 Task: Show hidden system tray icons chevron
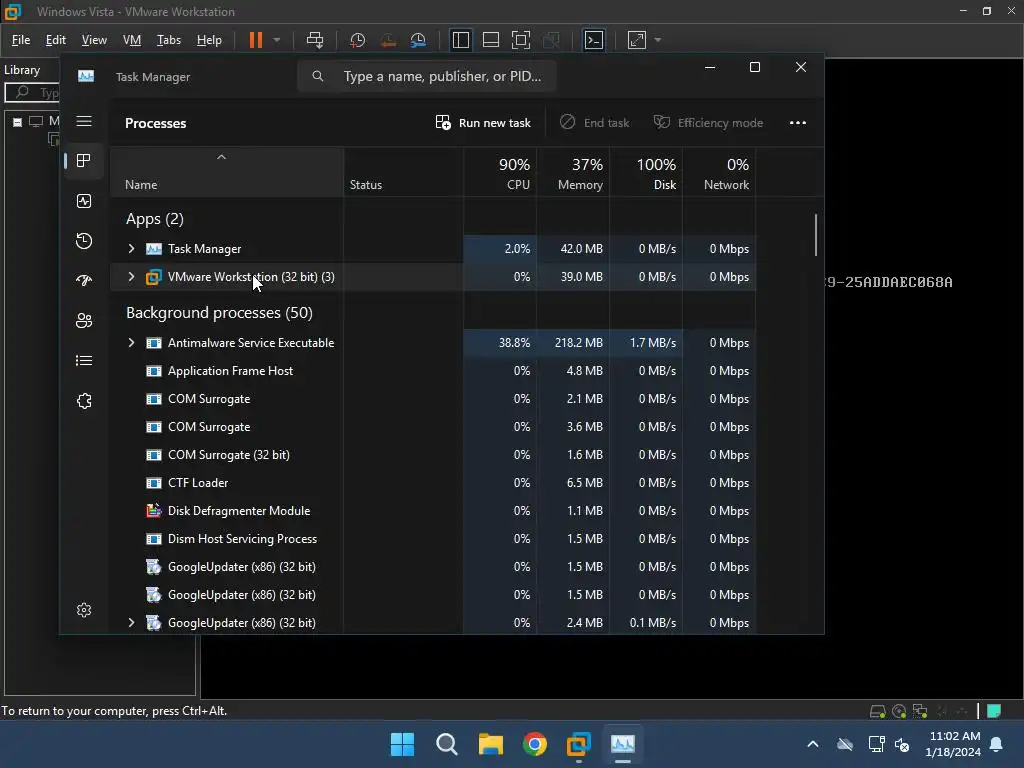click(812, 744)
